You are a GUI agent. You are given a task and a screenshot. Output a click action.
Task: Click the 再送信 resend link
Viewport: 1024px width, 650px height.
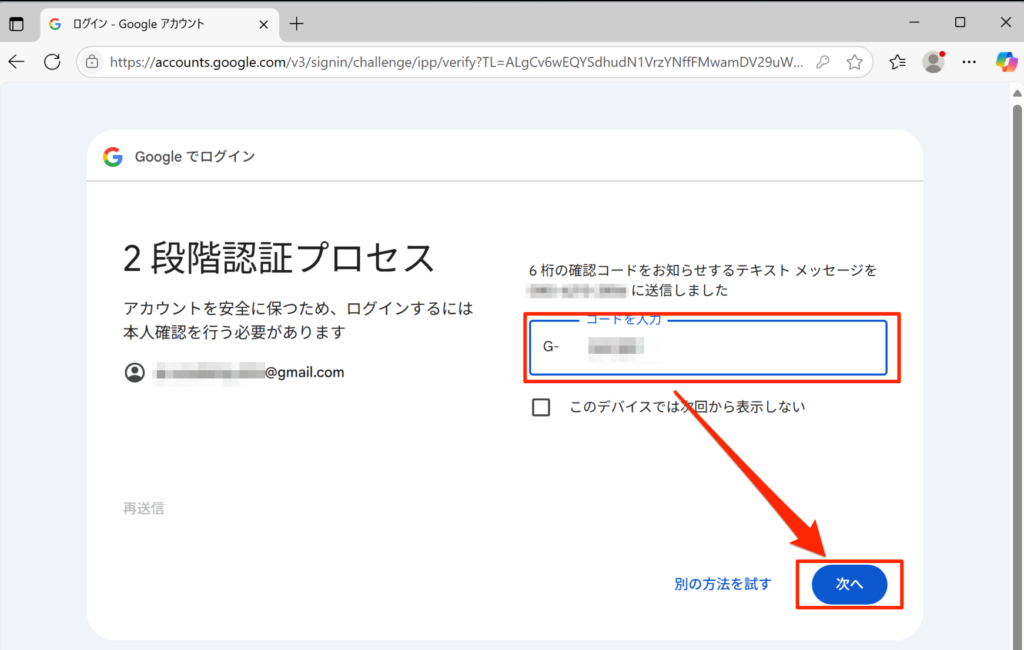[144, 508]
